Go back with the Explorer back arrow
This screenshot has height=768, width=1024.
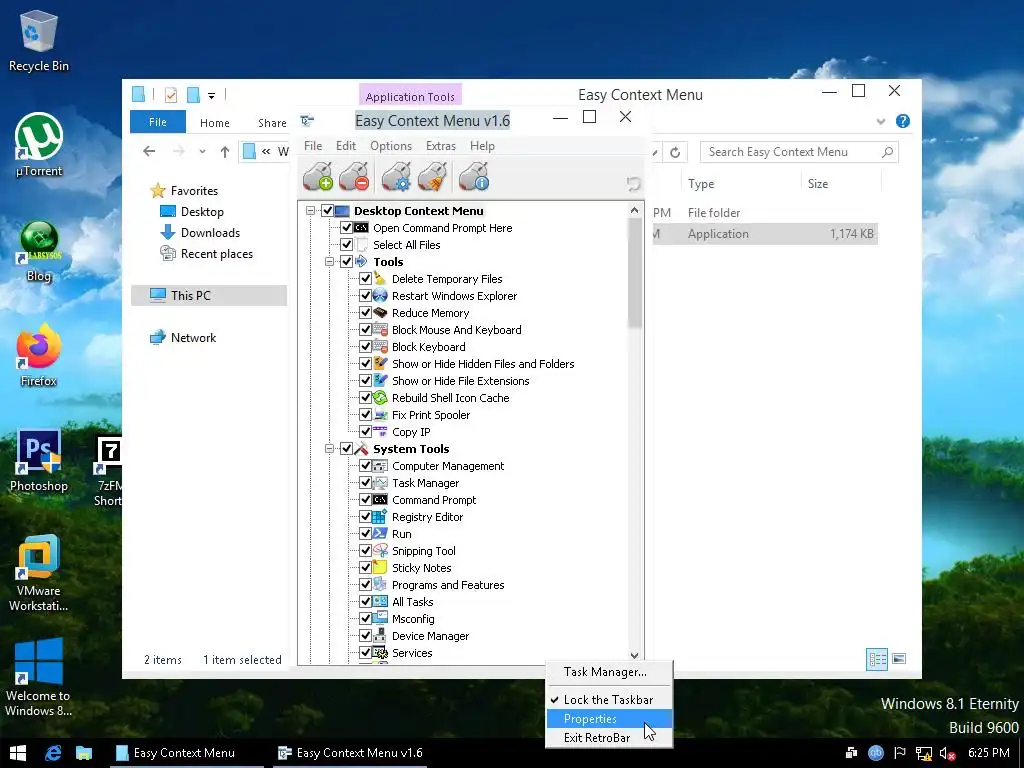150,152
